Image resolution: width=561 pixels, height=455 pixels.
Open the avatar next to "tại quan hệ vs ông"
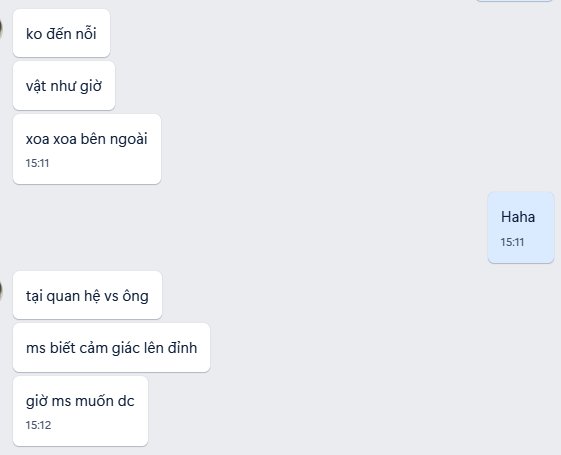[1, 291]
